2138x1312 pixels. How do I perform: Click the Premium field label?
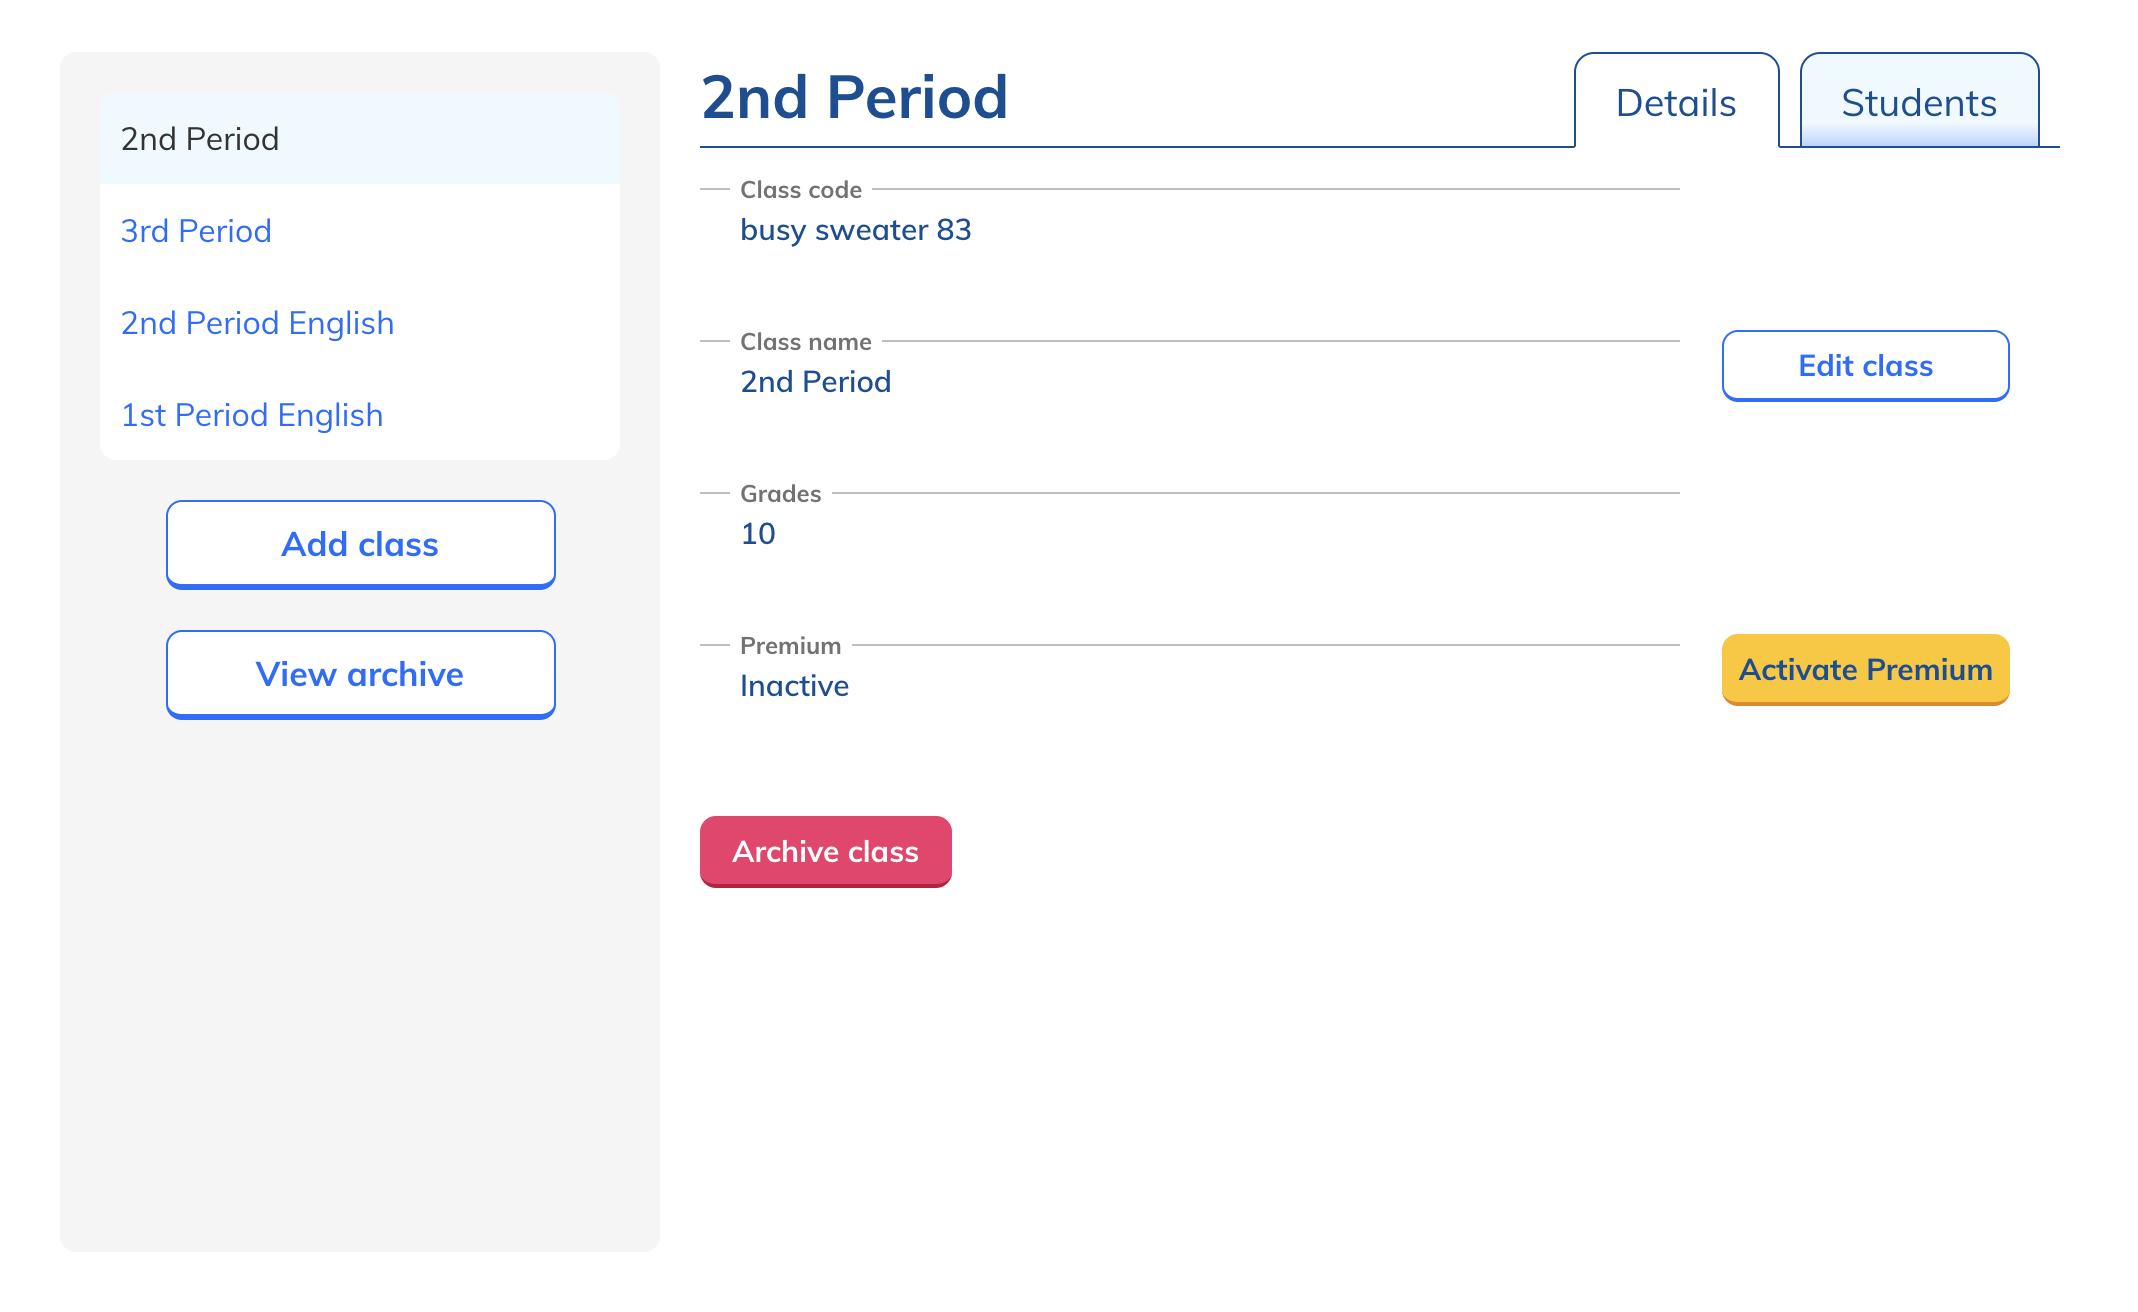[791, 646]
